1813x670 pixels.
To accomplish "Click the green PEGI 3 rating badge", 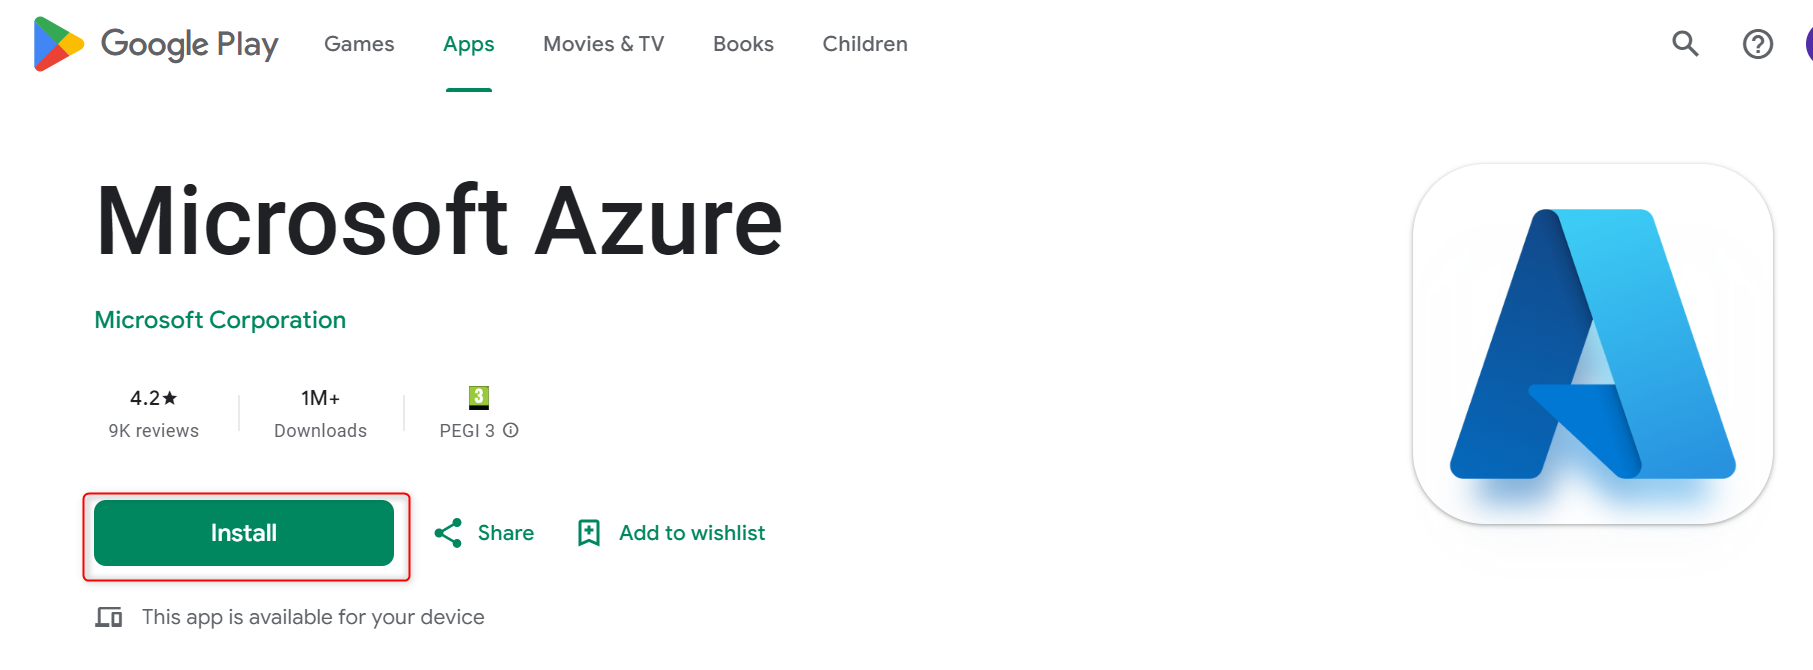I will pyautogui.click(x=479, y=397).
